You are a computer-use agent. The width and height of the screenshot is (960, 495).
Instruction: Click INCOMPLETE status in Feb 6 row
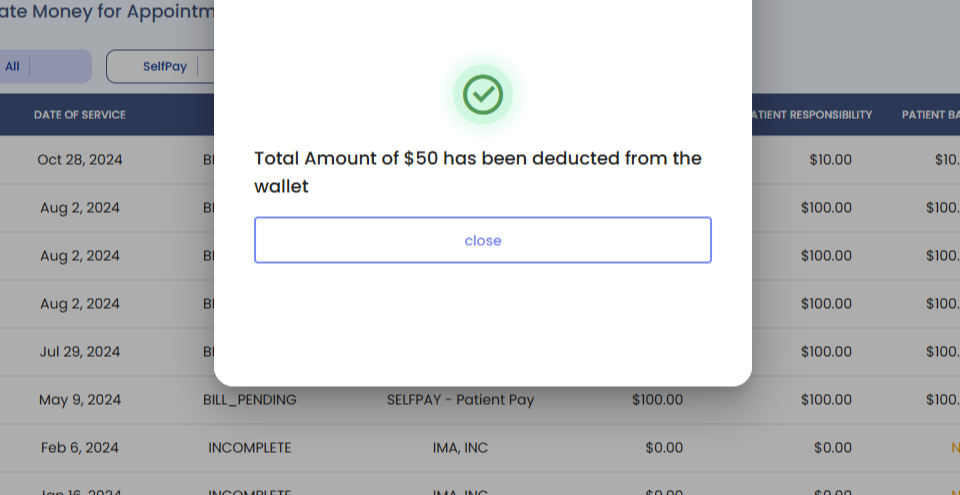250,448
